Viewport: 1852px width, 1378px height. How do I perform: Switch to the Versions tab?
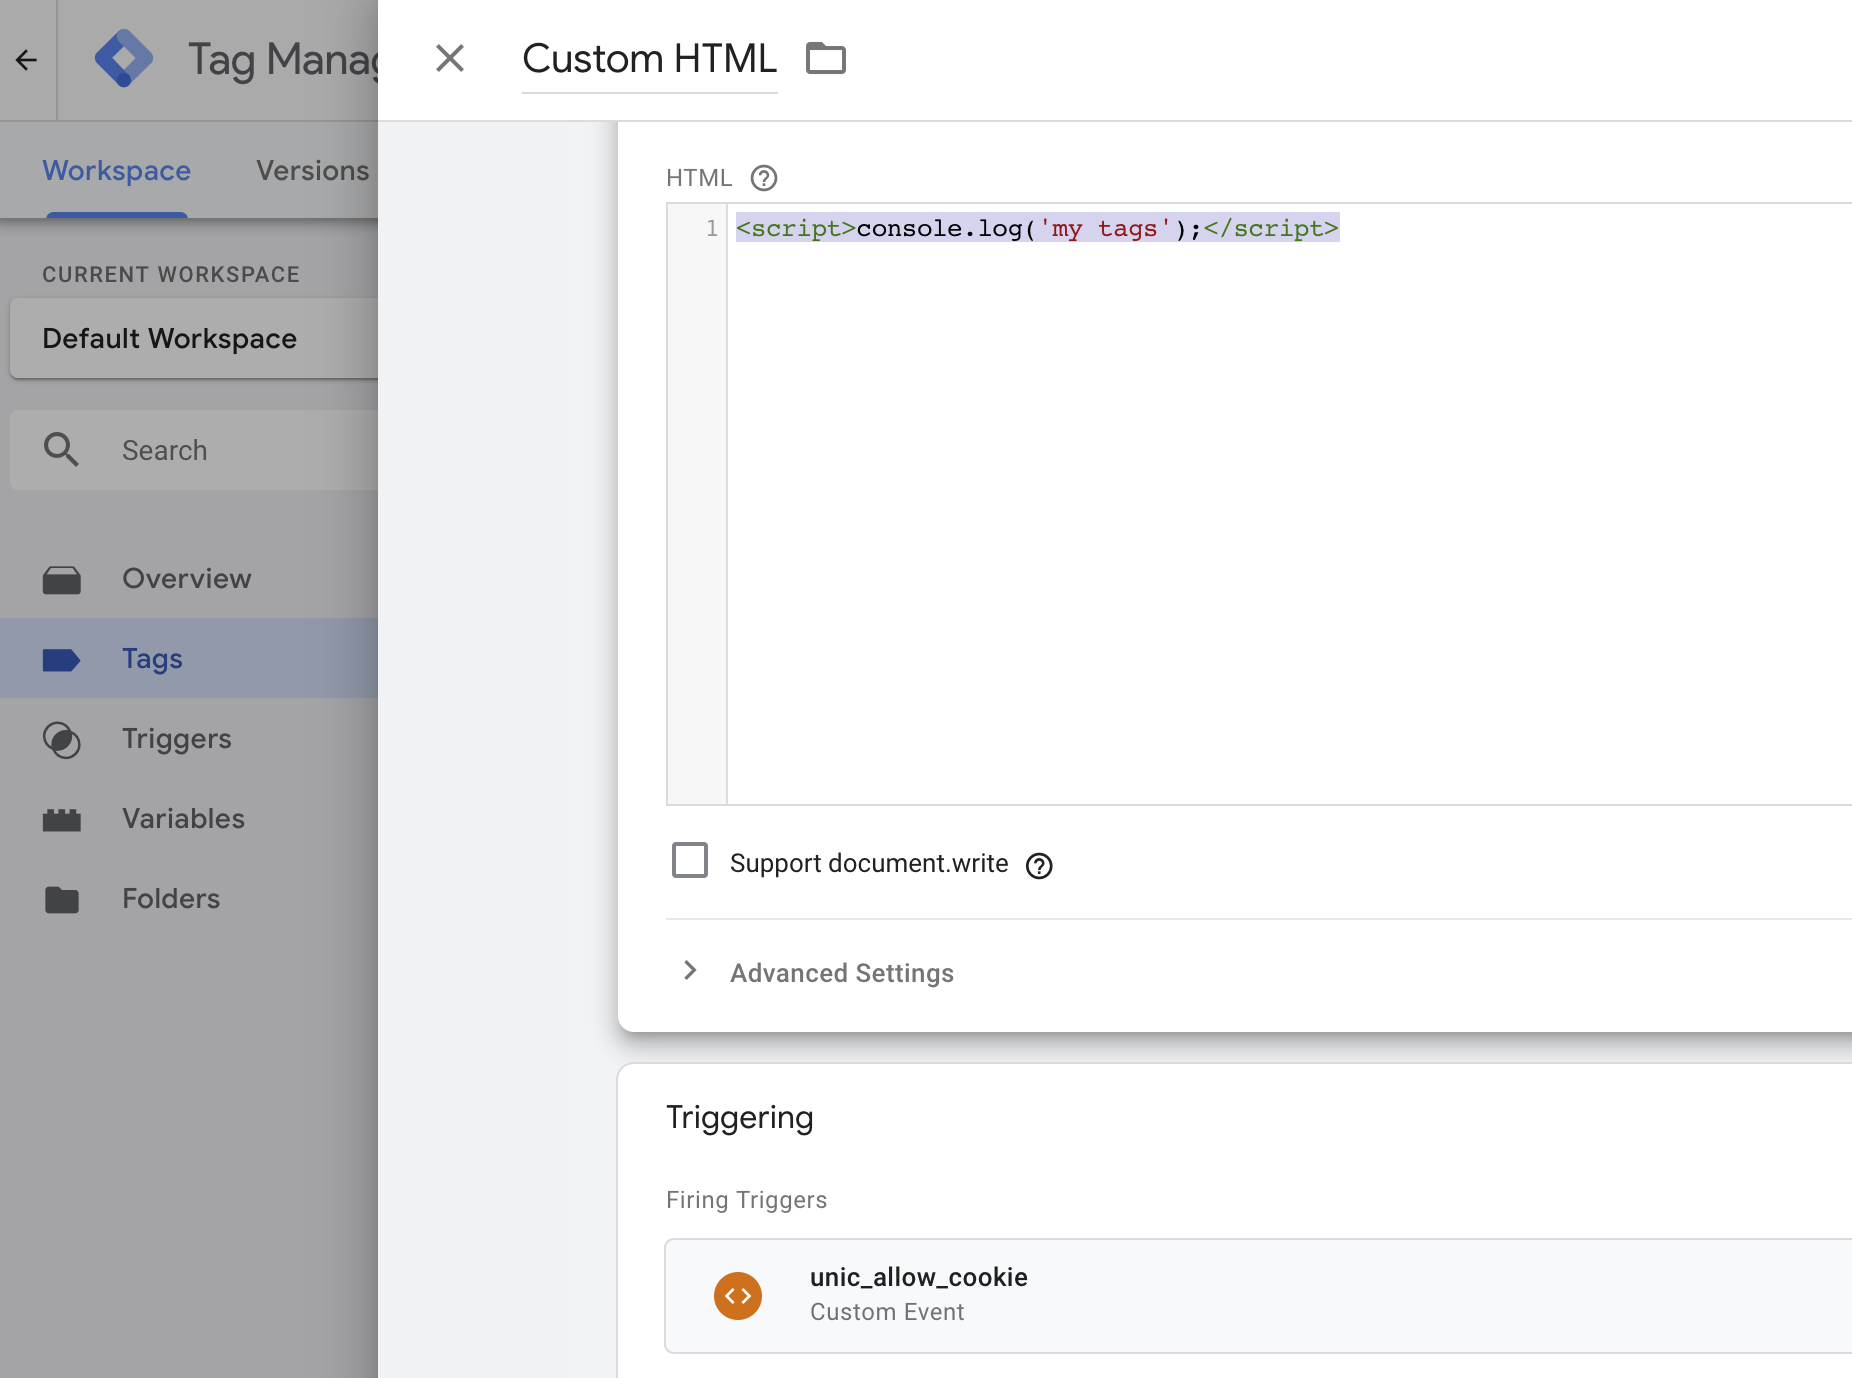[x=312, y=171]
